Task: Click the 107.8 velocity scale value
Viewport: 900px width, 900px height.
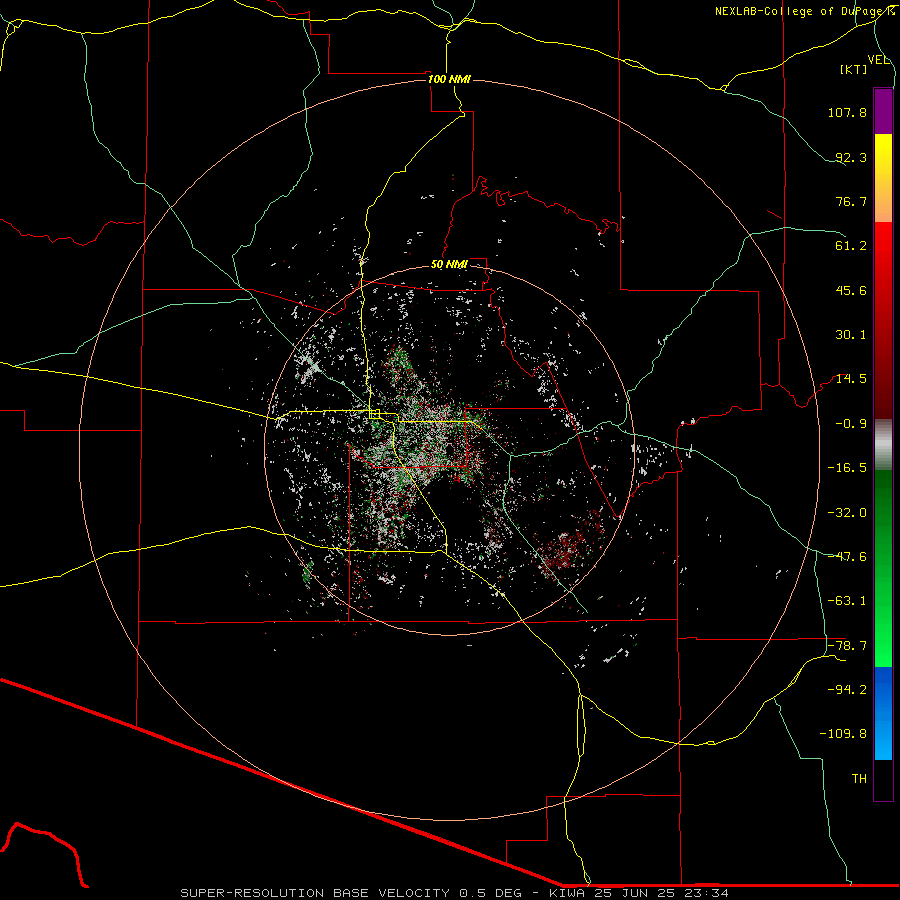Action: [847, 112]
